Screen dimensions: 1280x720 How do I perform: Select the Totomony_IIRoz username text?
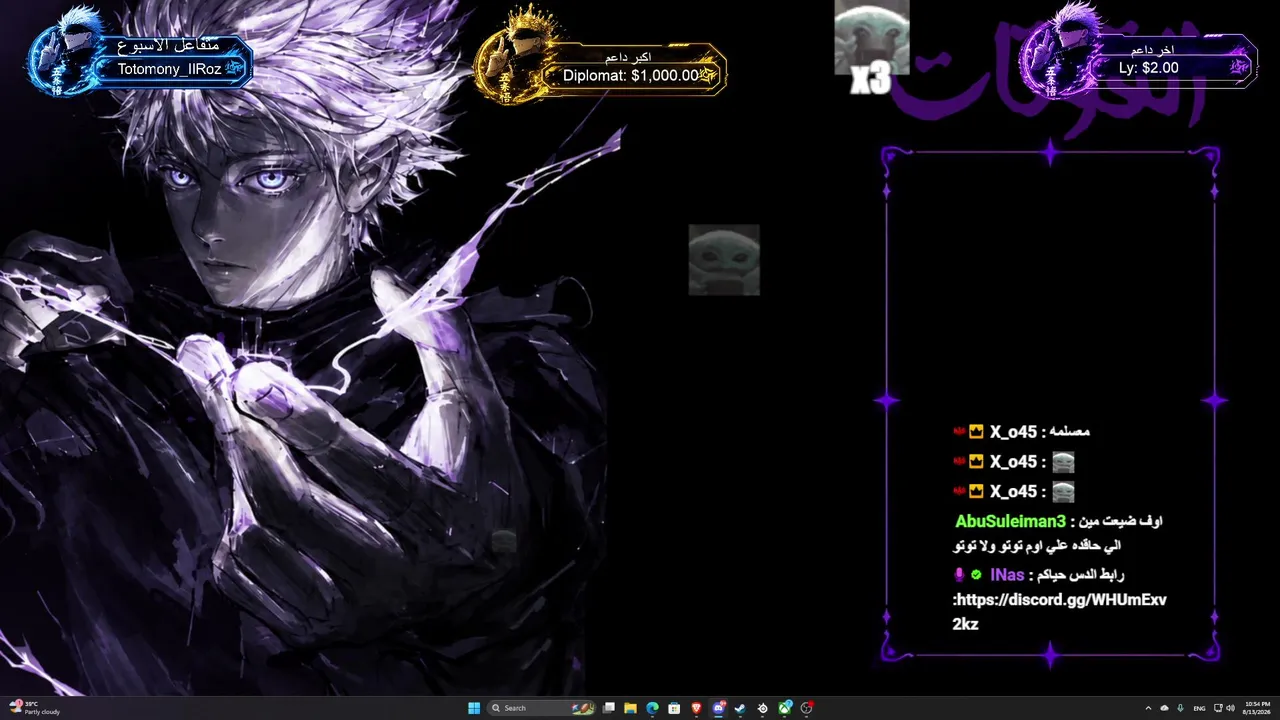point(169,70)
